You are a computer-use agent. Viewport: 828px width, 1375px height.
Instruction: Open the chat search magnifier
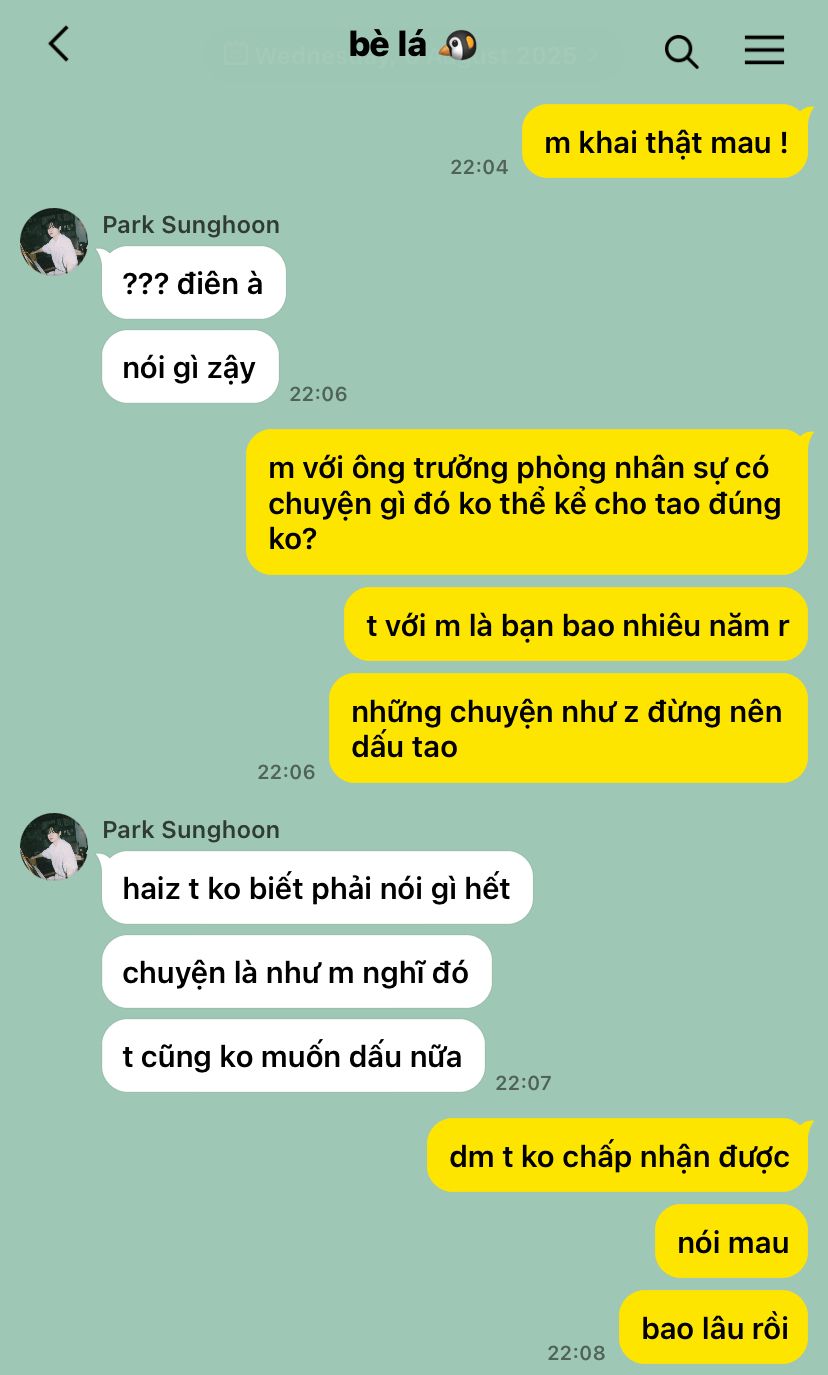point(681,51)
